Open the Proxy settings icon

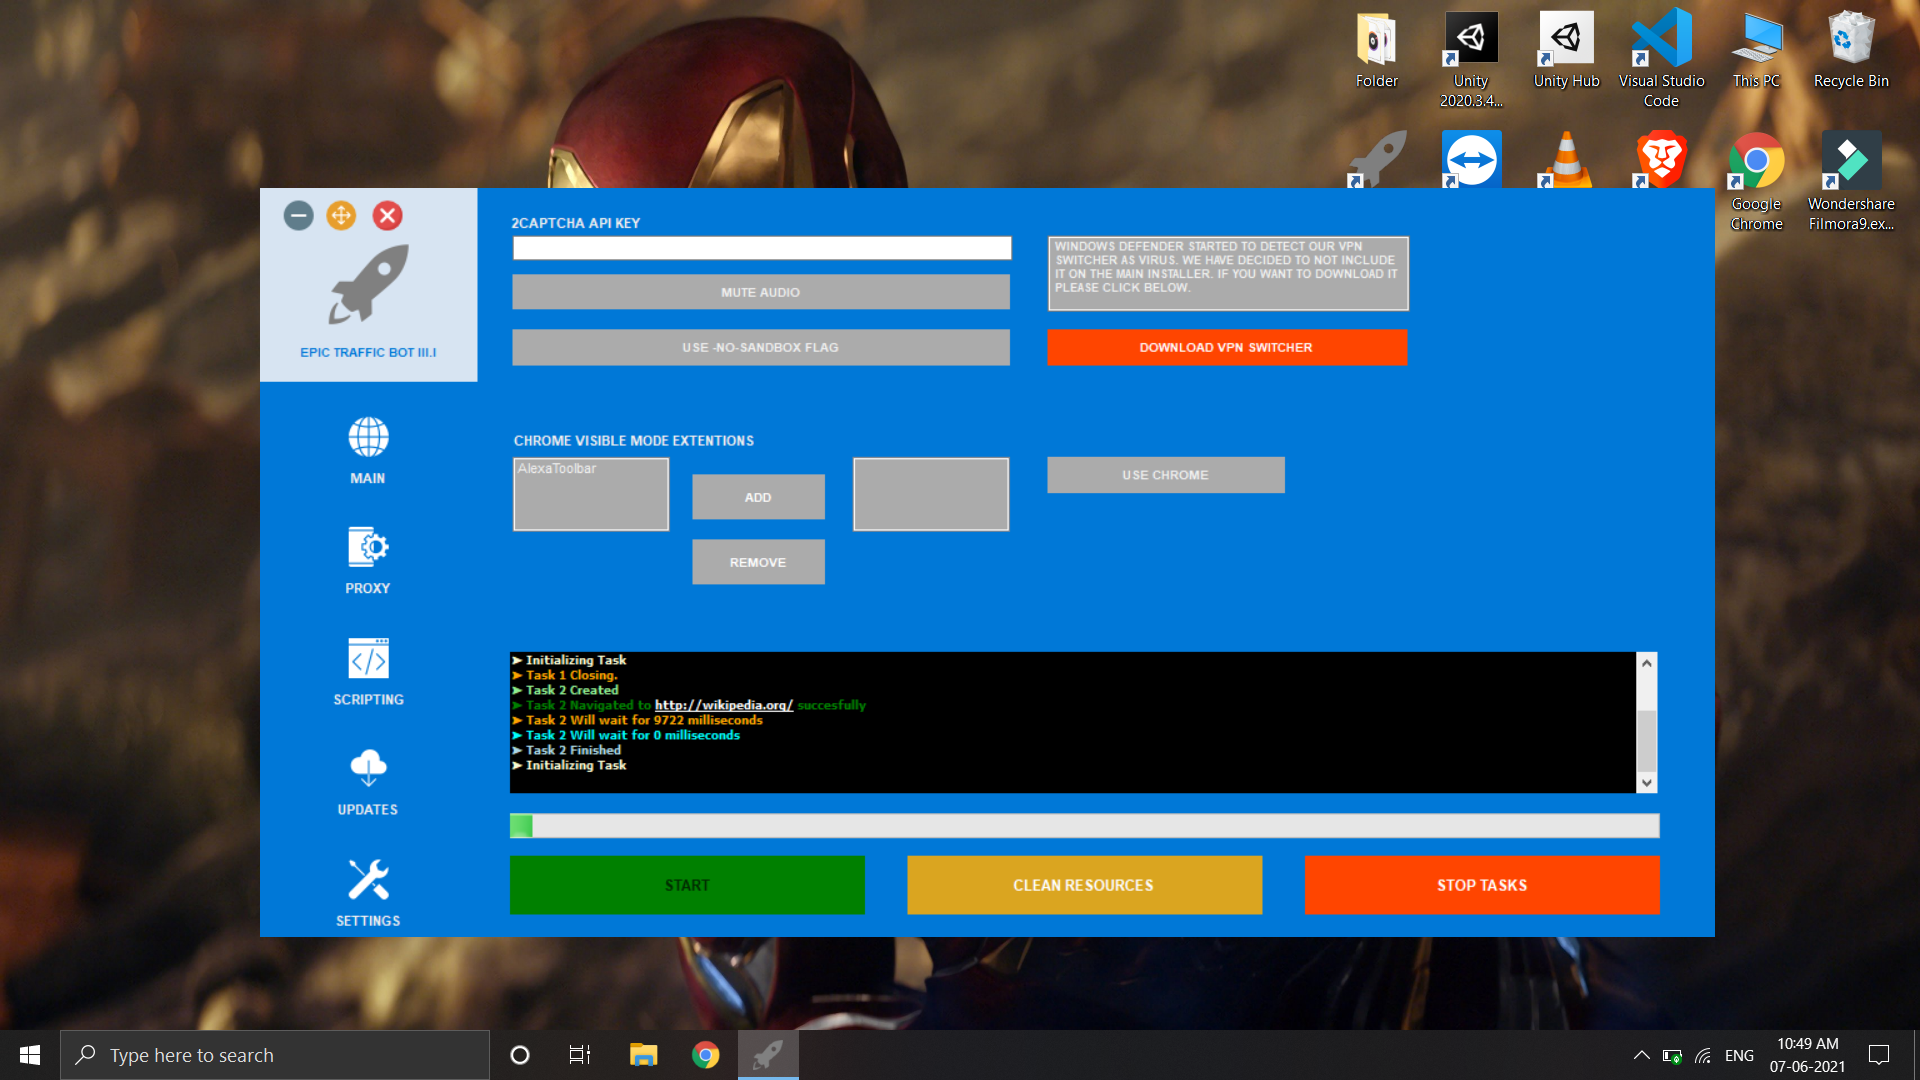point(368,548)
